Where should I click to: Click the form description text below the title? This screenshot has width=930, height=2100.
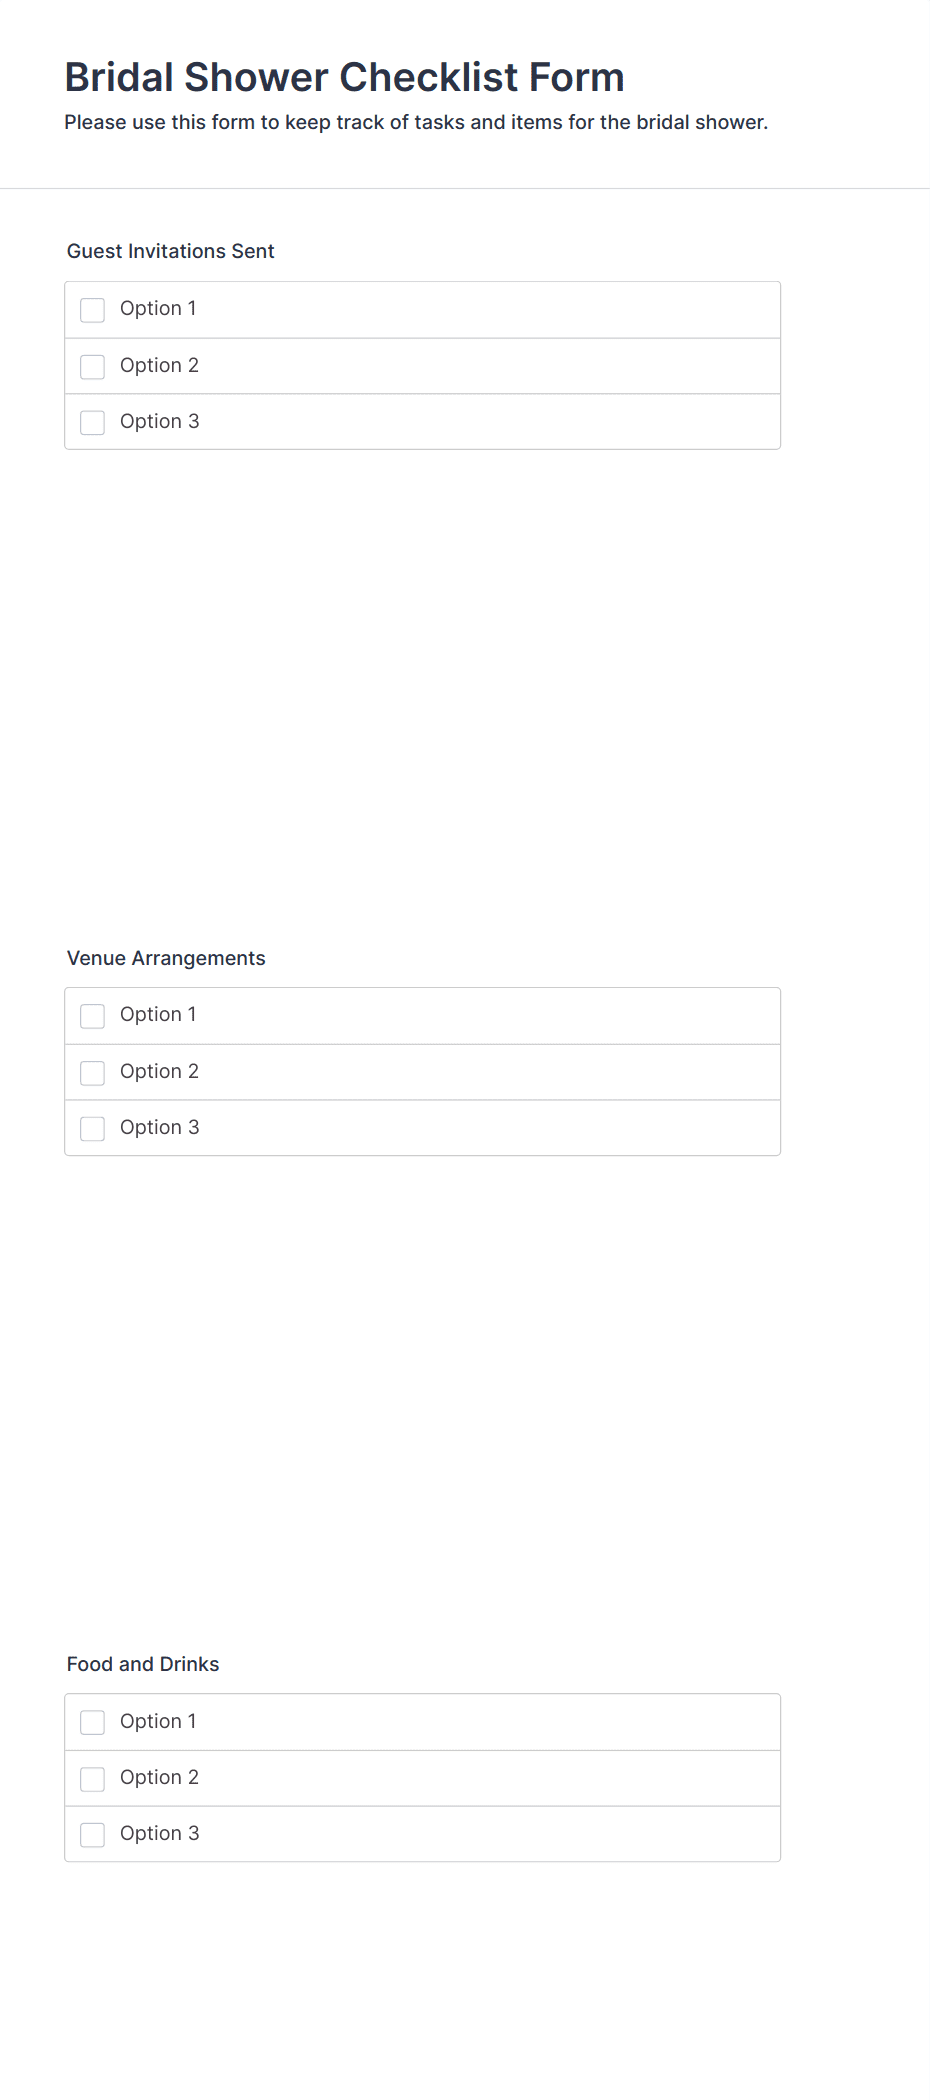[416, 122]
